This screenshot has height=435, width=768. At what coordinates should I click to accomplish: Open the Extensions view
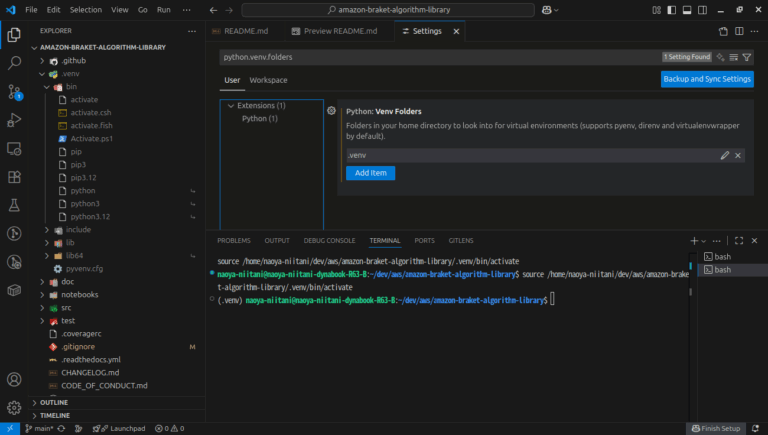pos(14,177)
